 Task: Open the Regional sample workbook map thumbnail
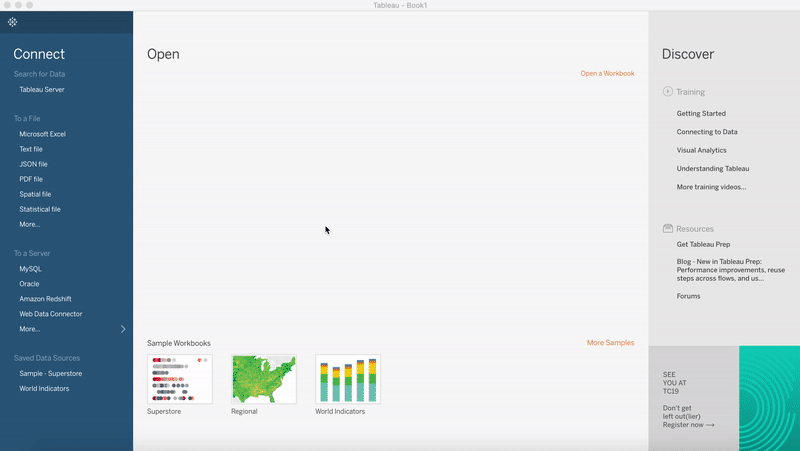[264, 379]
